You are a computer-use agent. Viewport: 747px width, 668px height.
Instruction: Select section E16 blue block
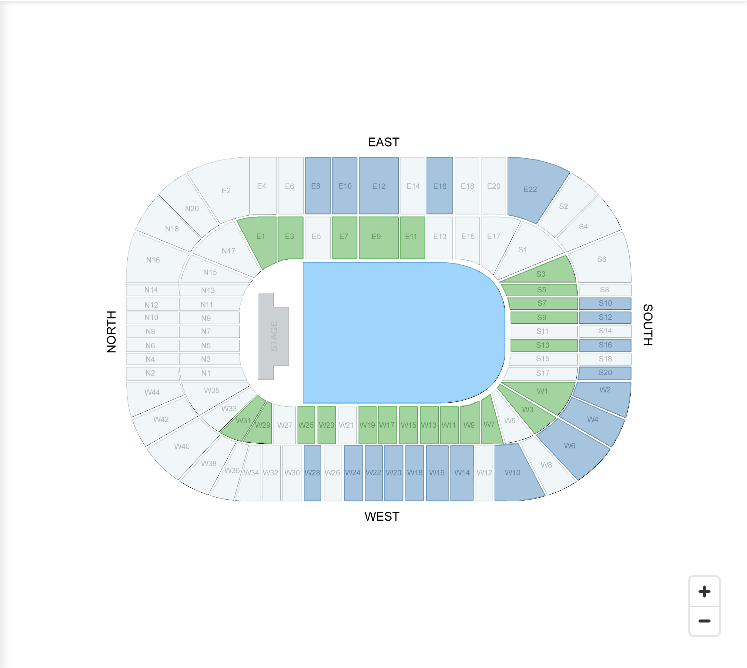[439, 186]
